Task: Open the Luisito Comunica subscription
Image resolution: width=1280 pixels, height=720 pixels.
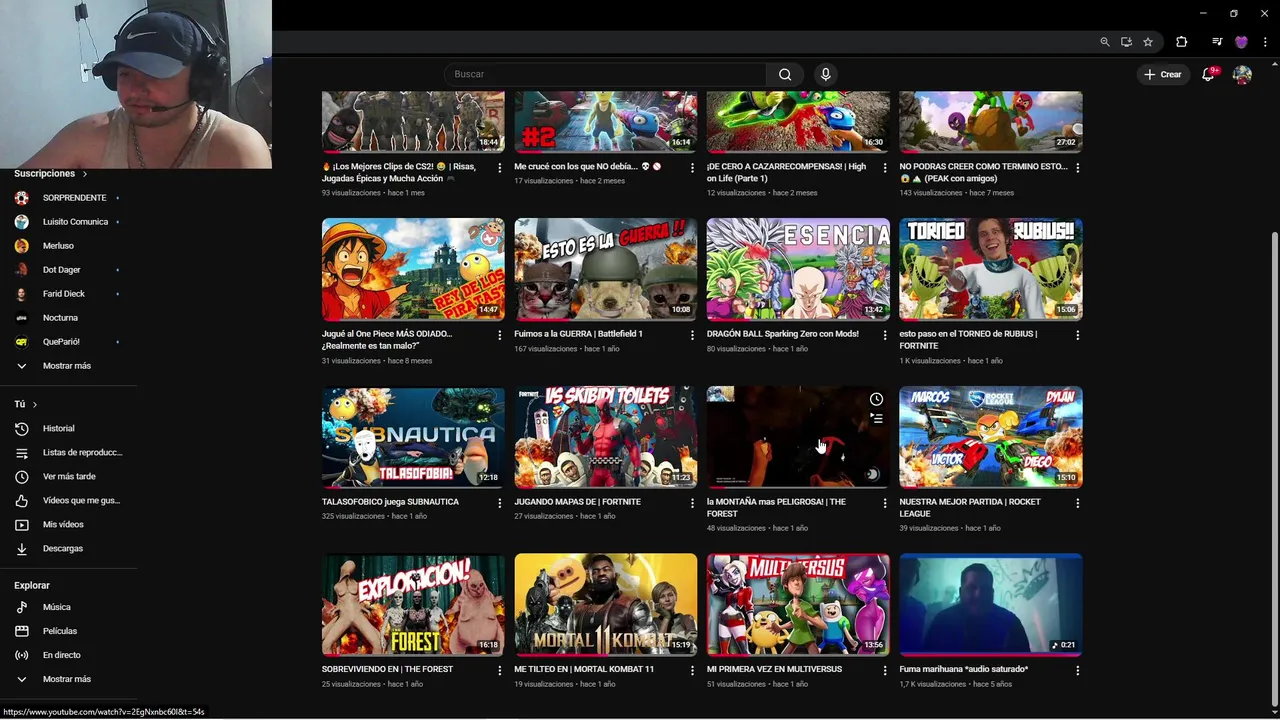Action: click(x=68, y=222)
